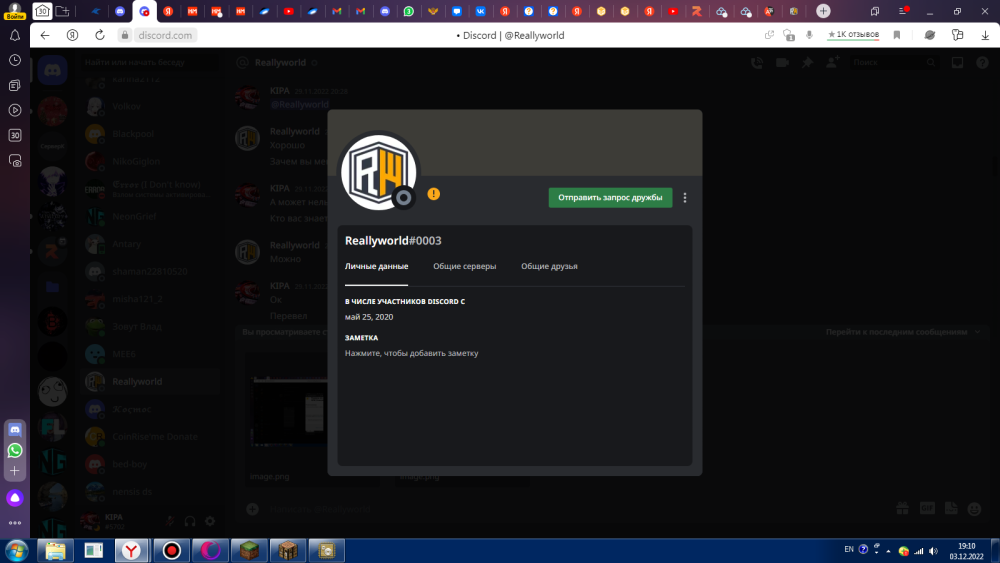The image size is (1000, 563).
Task: Mute microphone in Discord user panel
Action: (x=170, y=521)
